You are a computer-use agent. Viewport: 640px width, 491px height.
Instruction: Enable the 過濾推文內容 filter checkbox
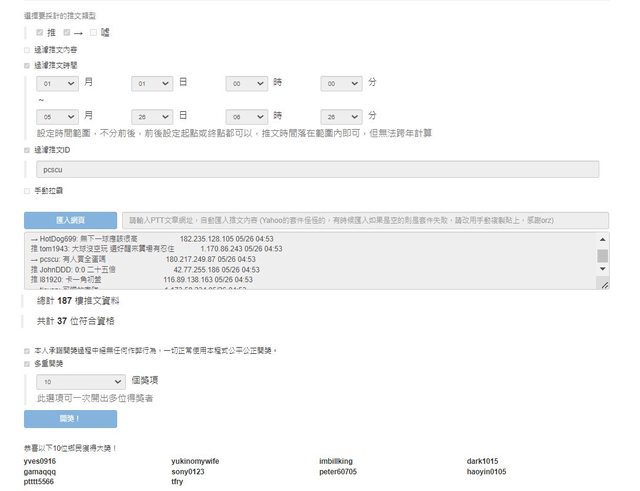coord(27,49)
